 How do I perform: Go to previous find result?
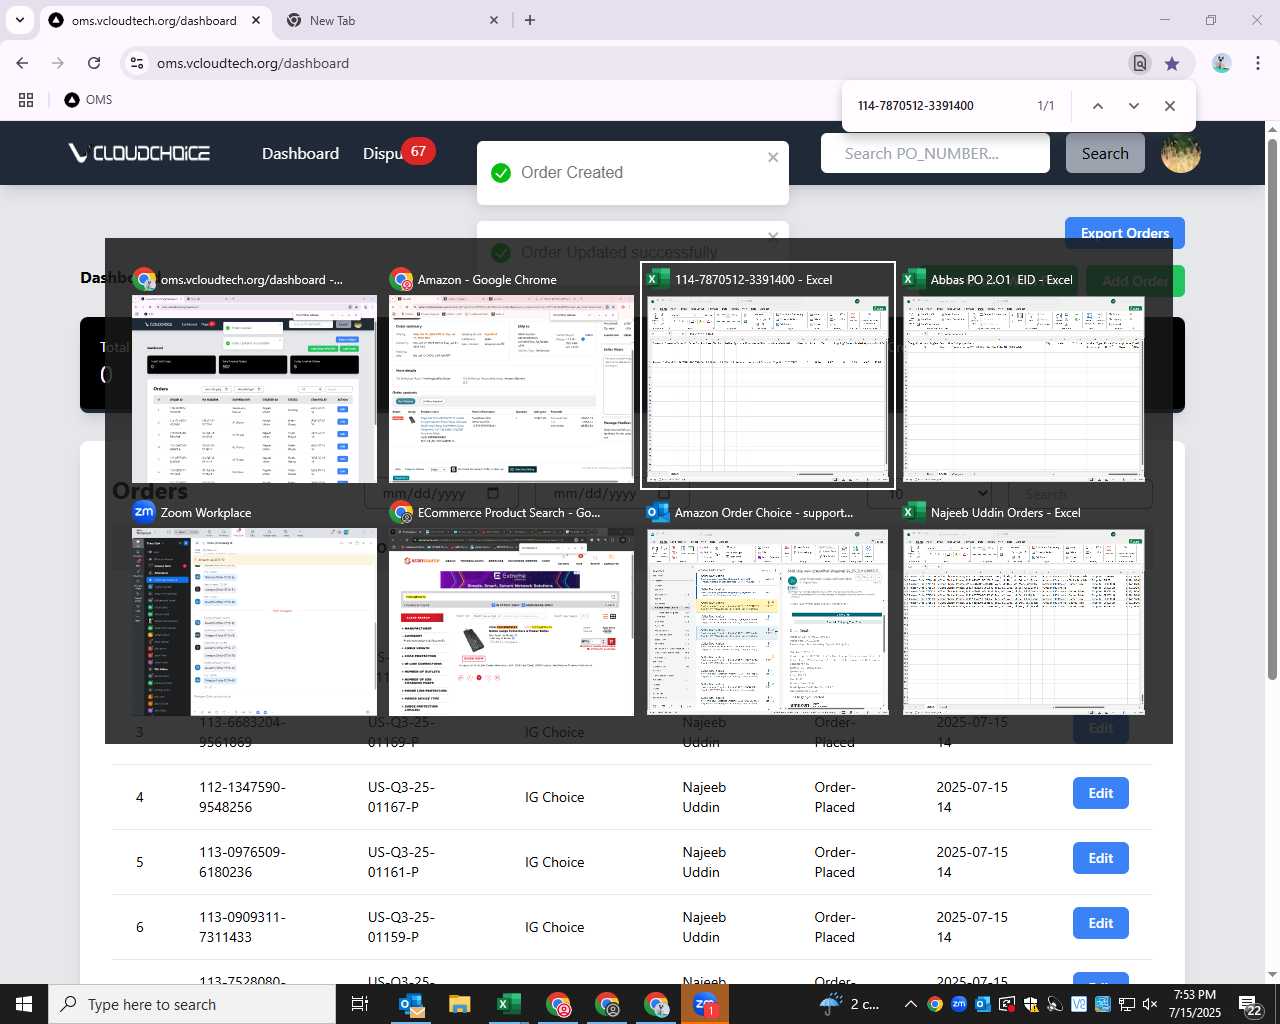point(1097,106)
